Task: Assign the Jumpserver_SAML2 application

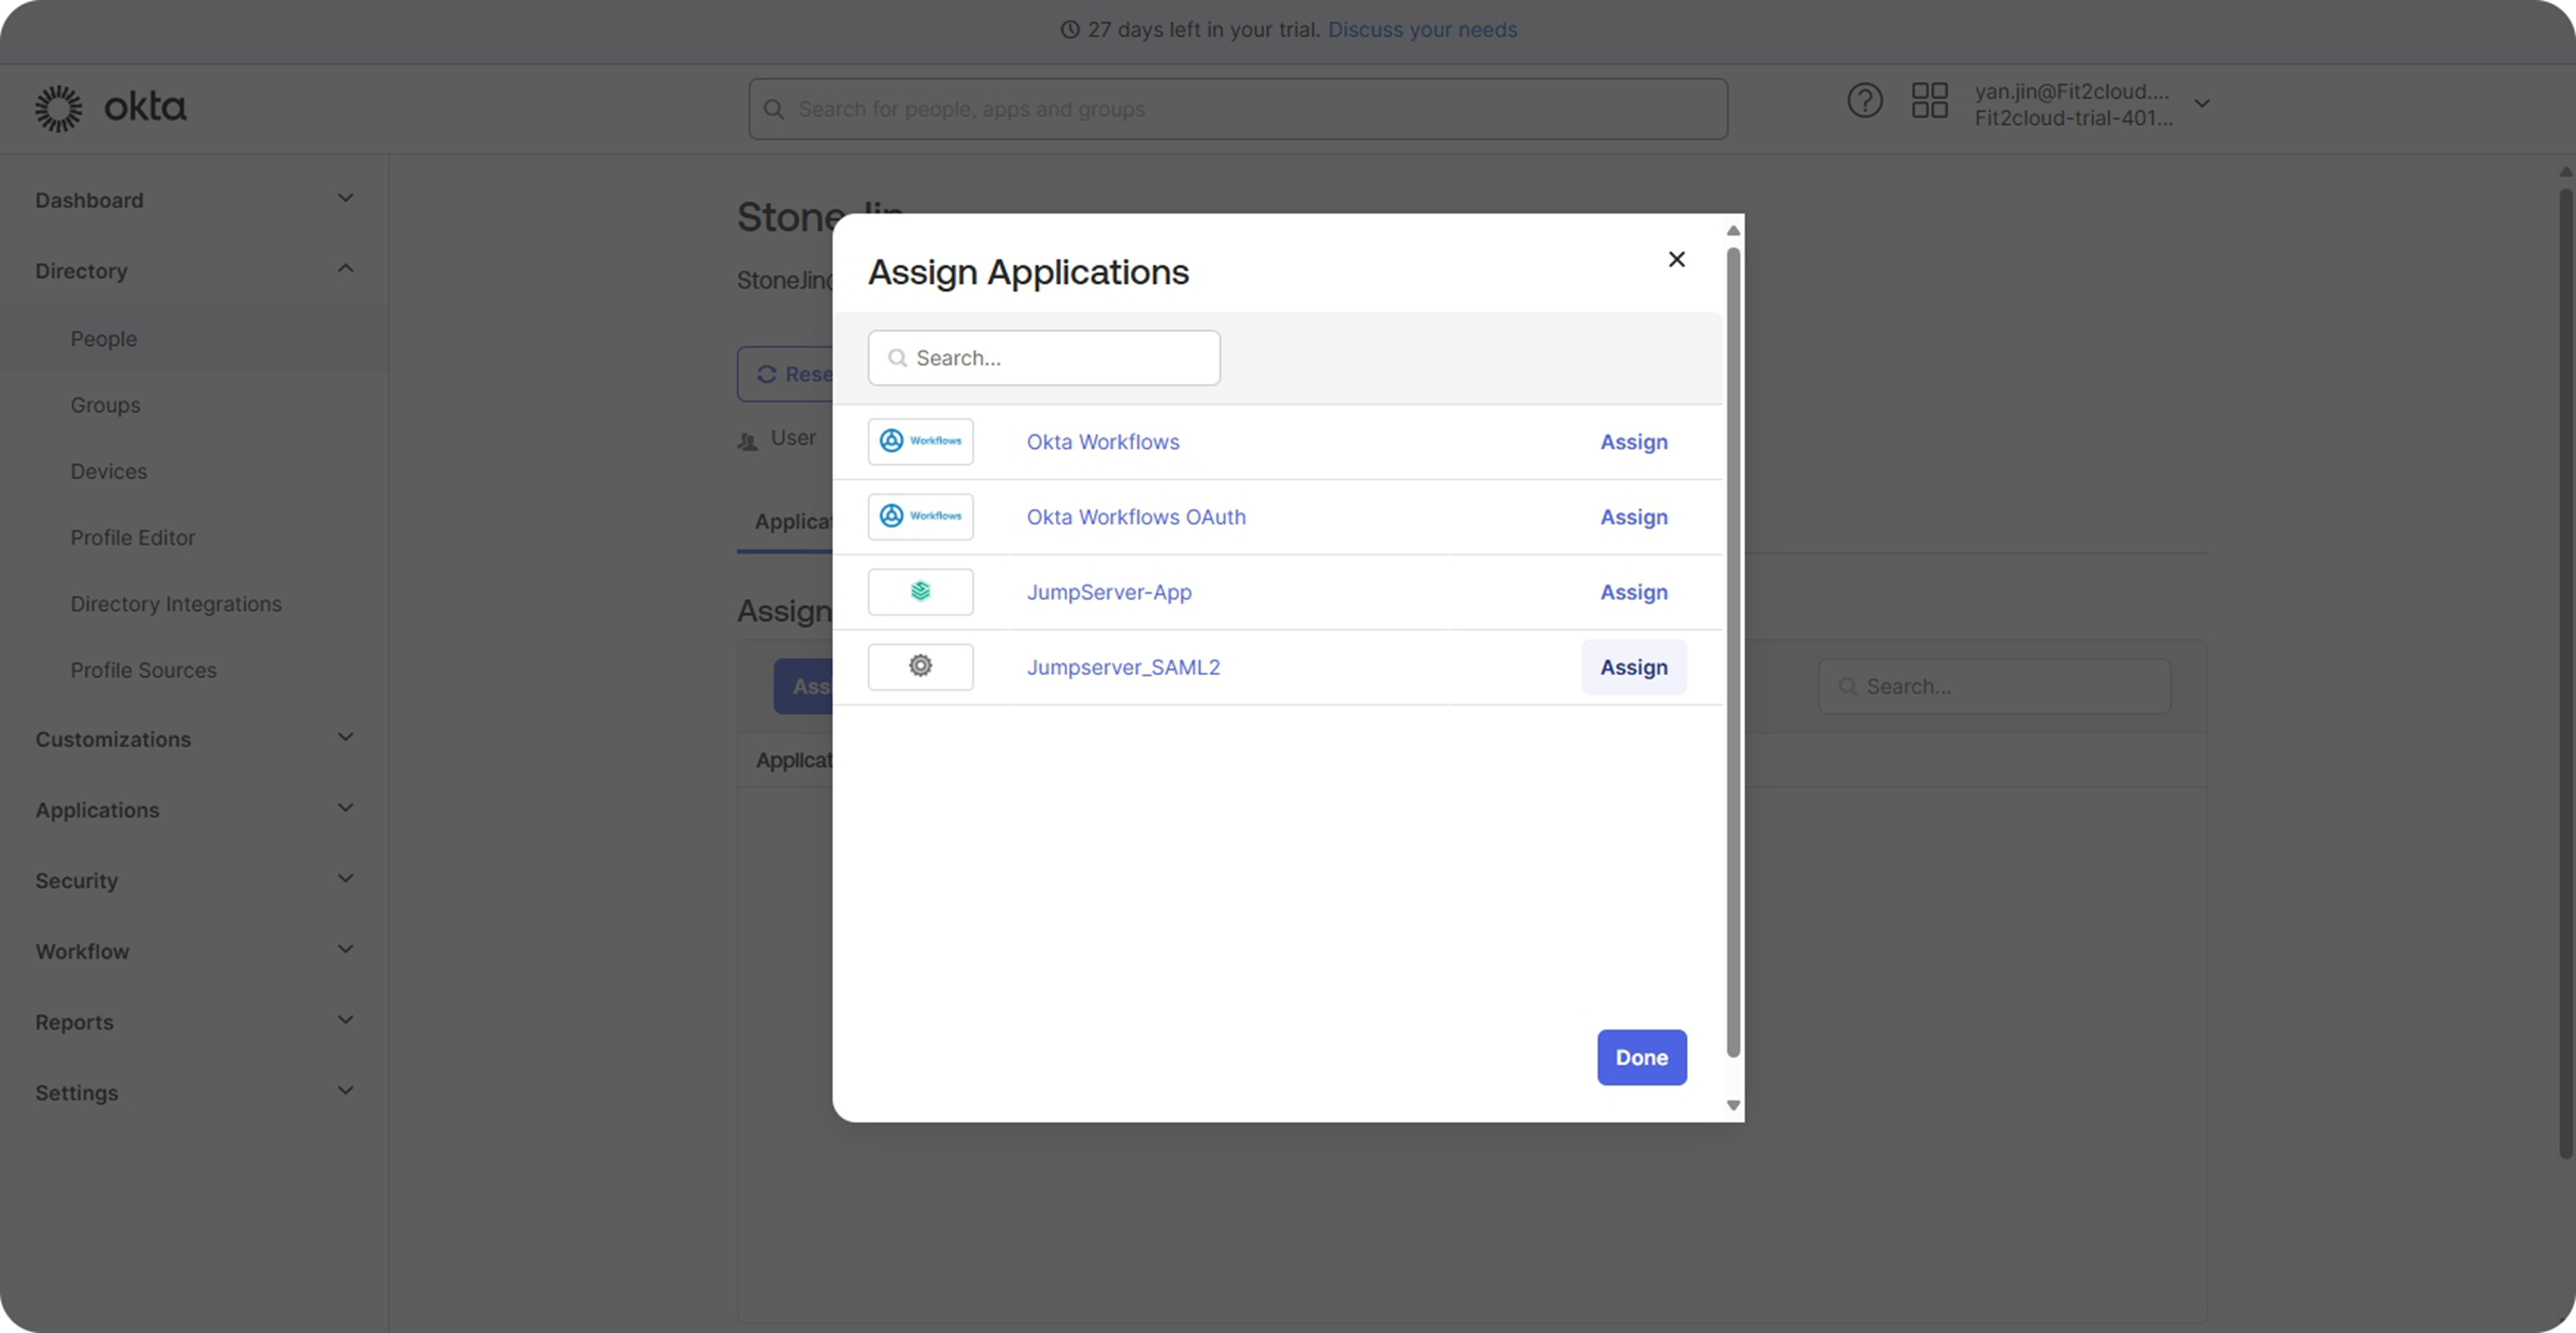Action: coord(1633,667)
